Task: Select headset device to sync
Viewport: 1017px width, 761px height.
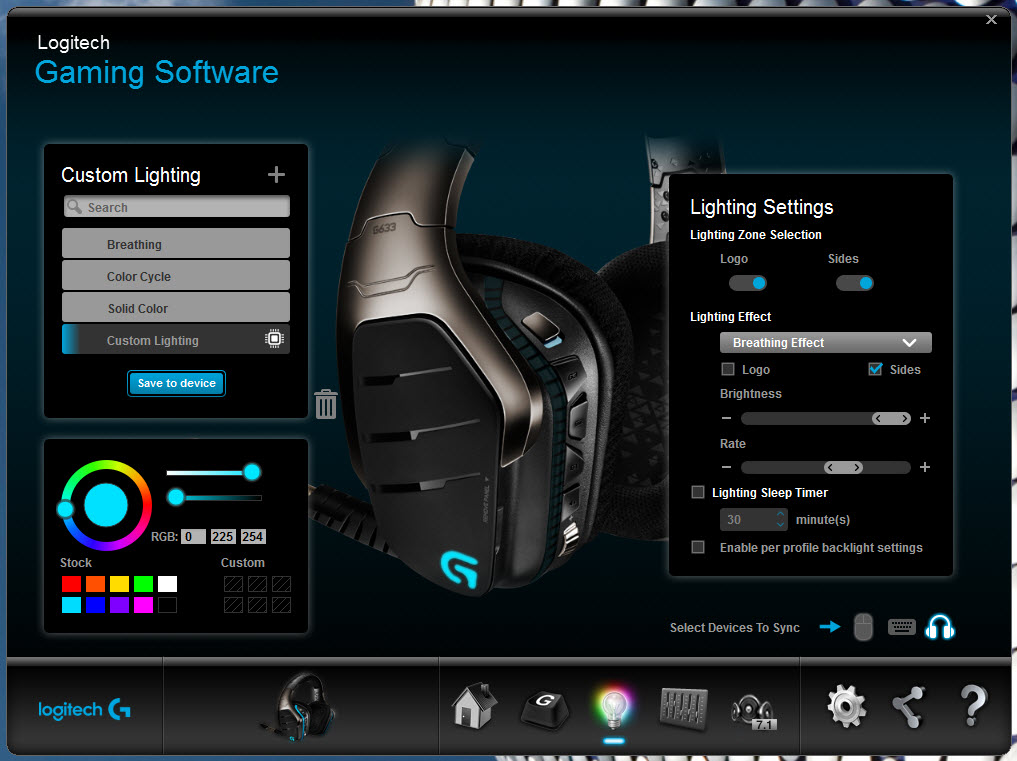Action: (939, 627)
